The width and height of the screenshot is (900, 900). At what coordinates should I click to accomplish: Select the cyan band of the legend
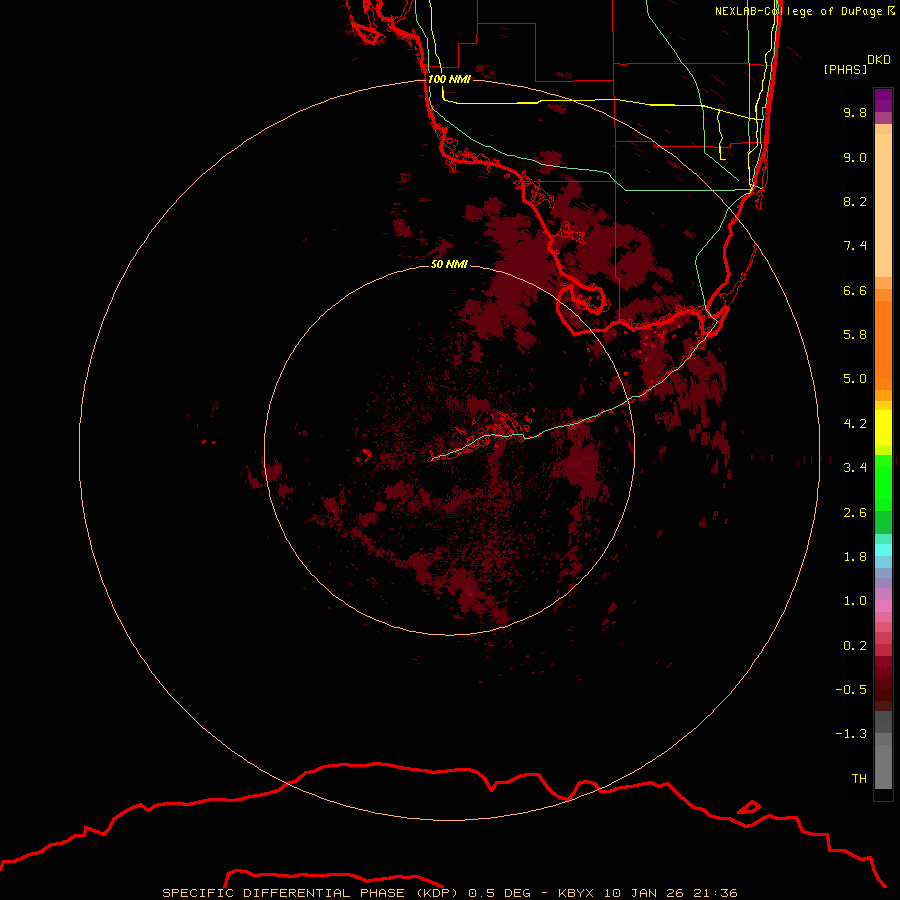883,550
